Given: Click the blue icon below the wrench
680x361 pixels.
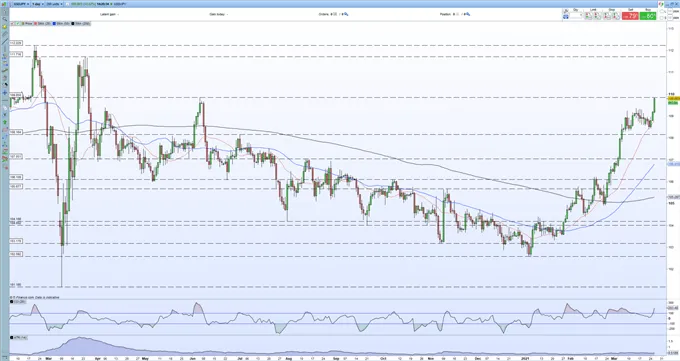Looking at the screenshot, I should 566,17.
